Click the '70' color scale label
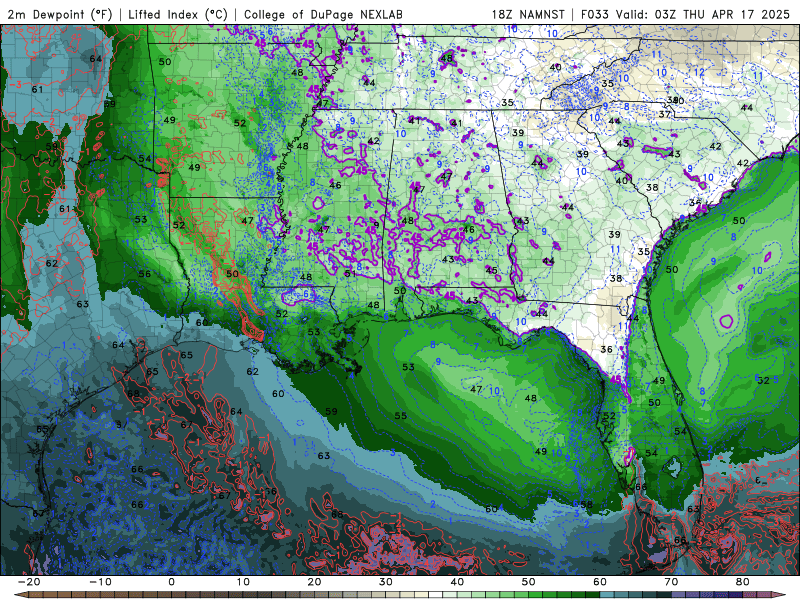Image resolution: width=800 pixels, height=600 pixels. point(671,582)
